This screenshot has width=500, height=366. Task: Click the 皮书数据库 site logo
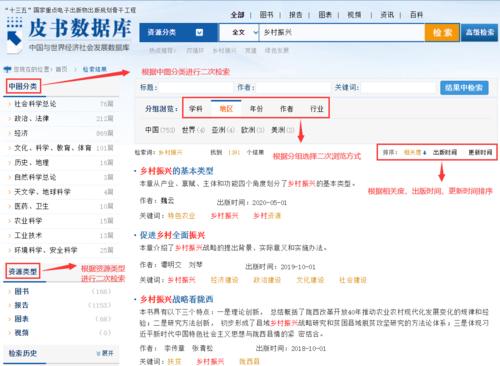click(x=69, y=34)
